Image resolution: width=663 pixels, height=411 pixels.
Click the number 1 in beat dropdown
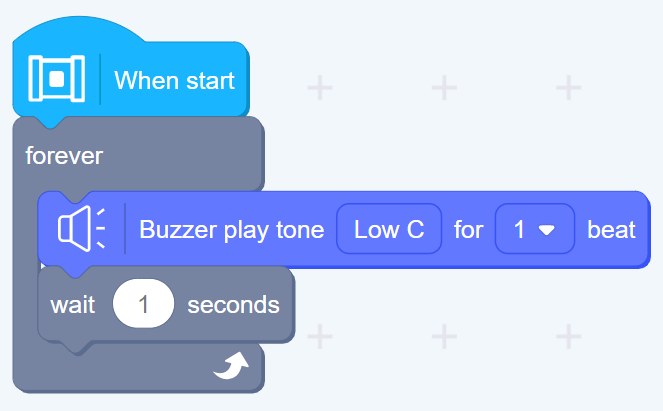tap(519, 230)
